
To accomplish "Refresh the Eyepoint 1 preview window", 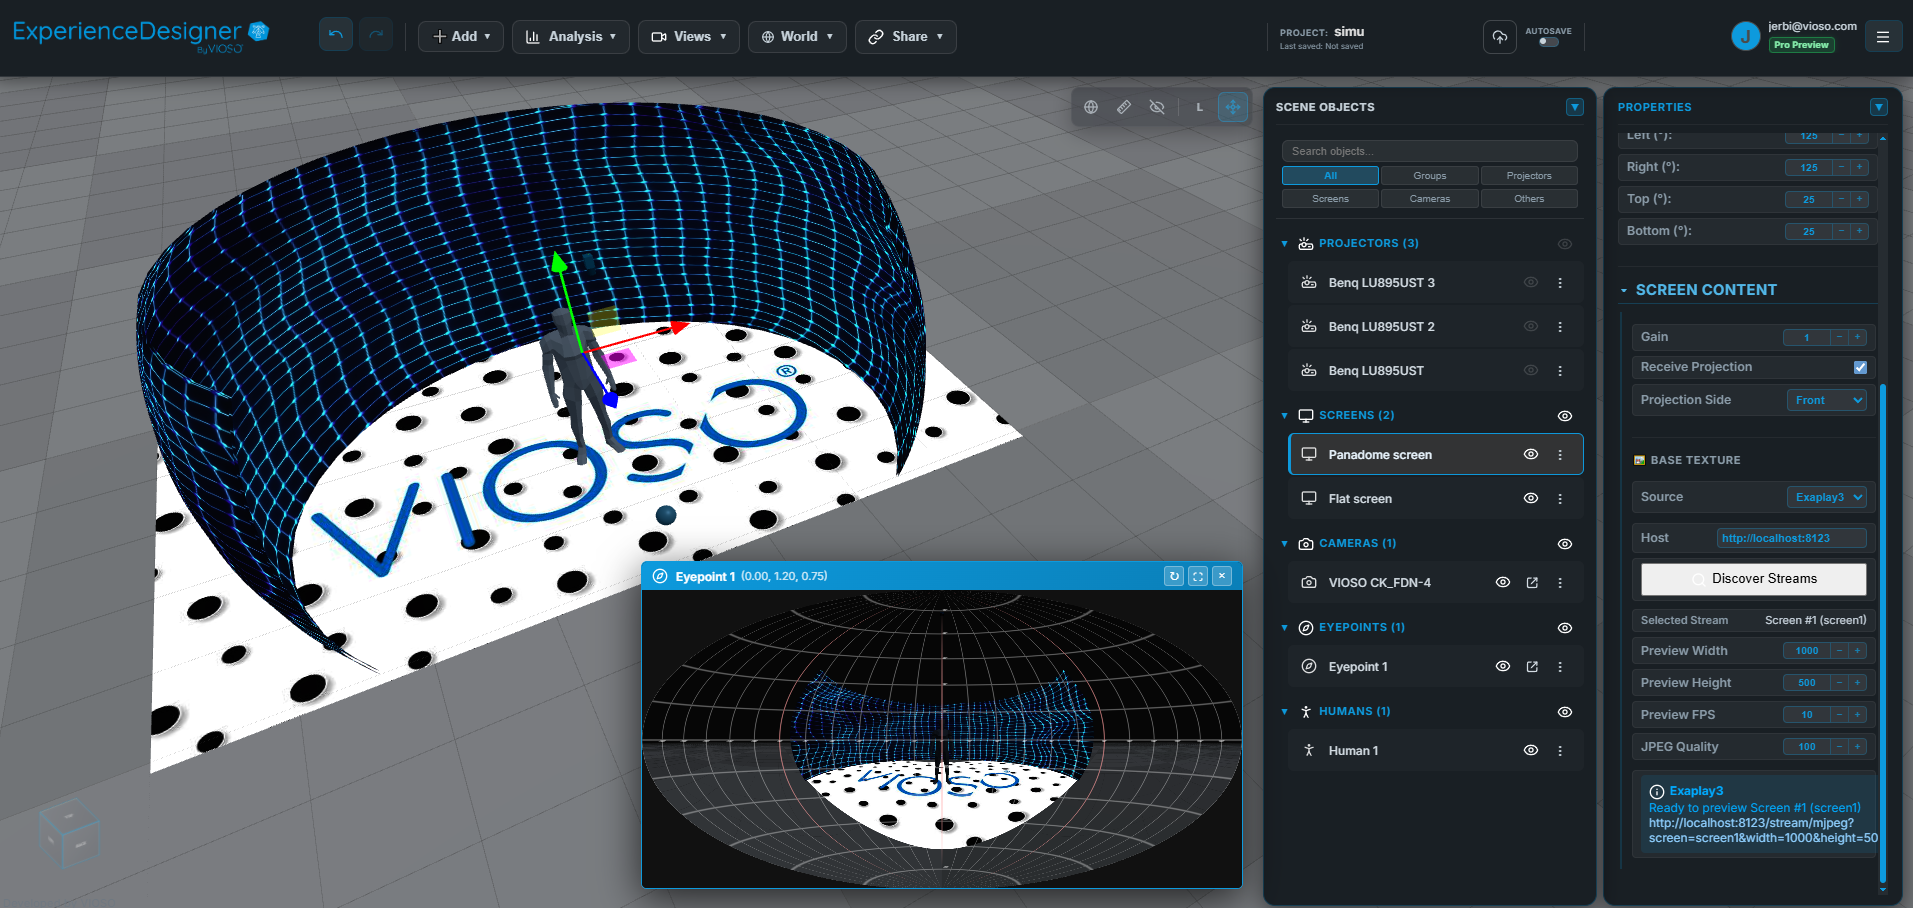I will point(1174,576).
